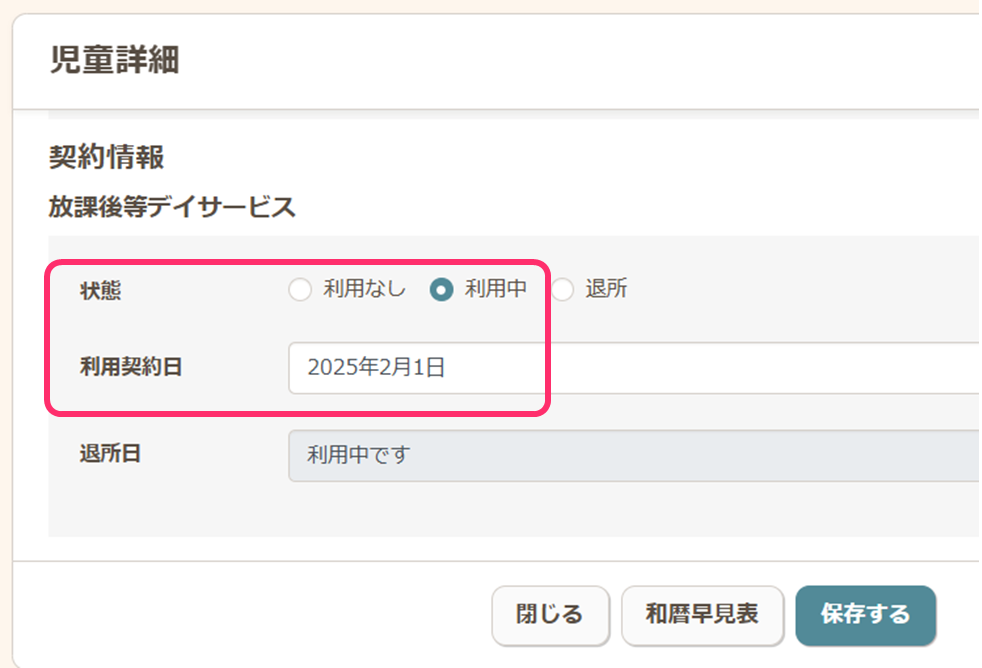Click the 児童詳細 dialog title

coord(114,61)
